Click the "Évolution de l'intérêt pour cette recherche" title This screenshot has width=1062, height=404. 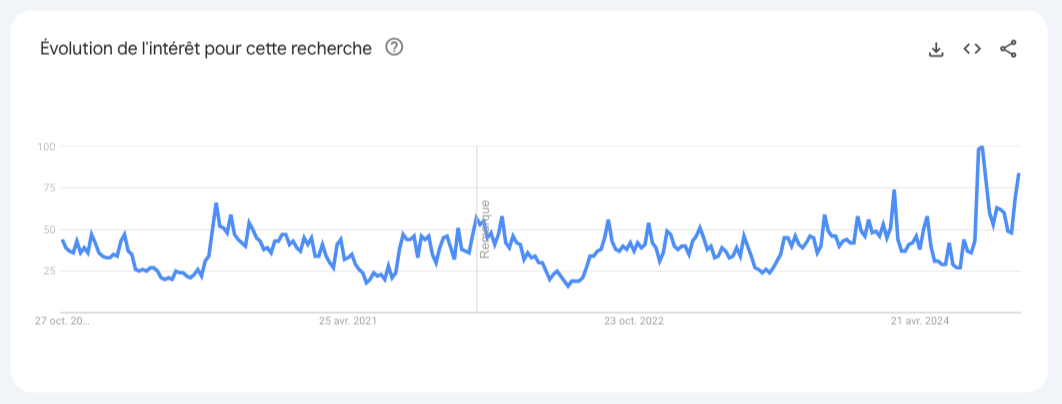206,49
